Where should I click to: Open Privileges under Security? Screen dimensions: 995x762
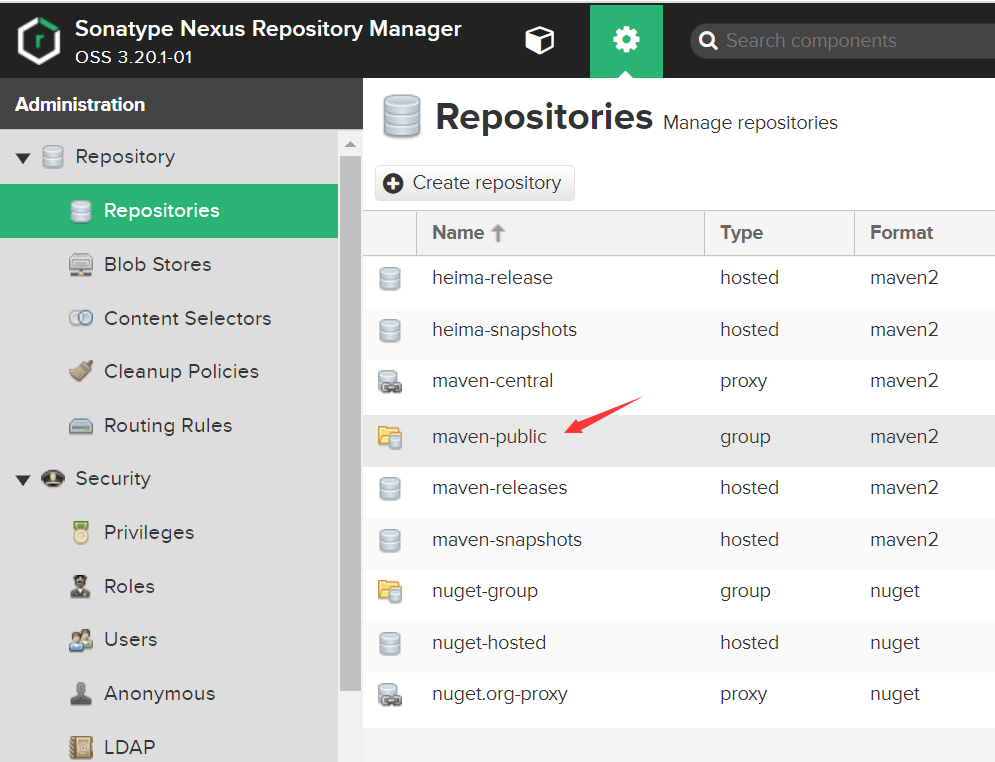point(149,532)
